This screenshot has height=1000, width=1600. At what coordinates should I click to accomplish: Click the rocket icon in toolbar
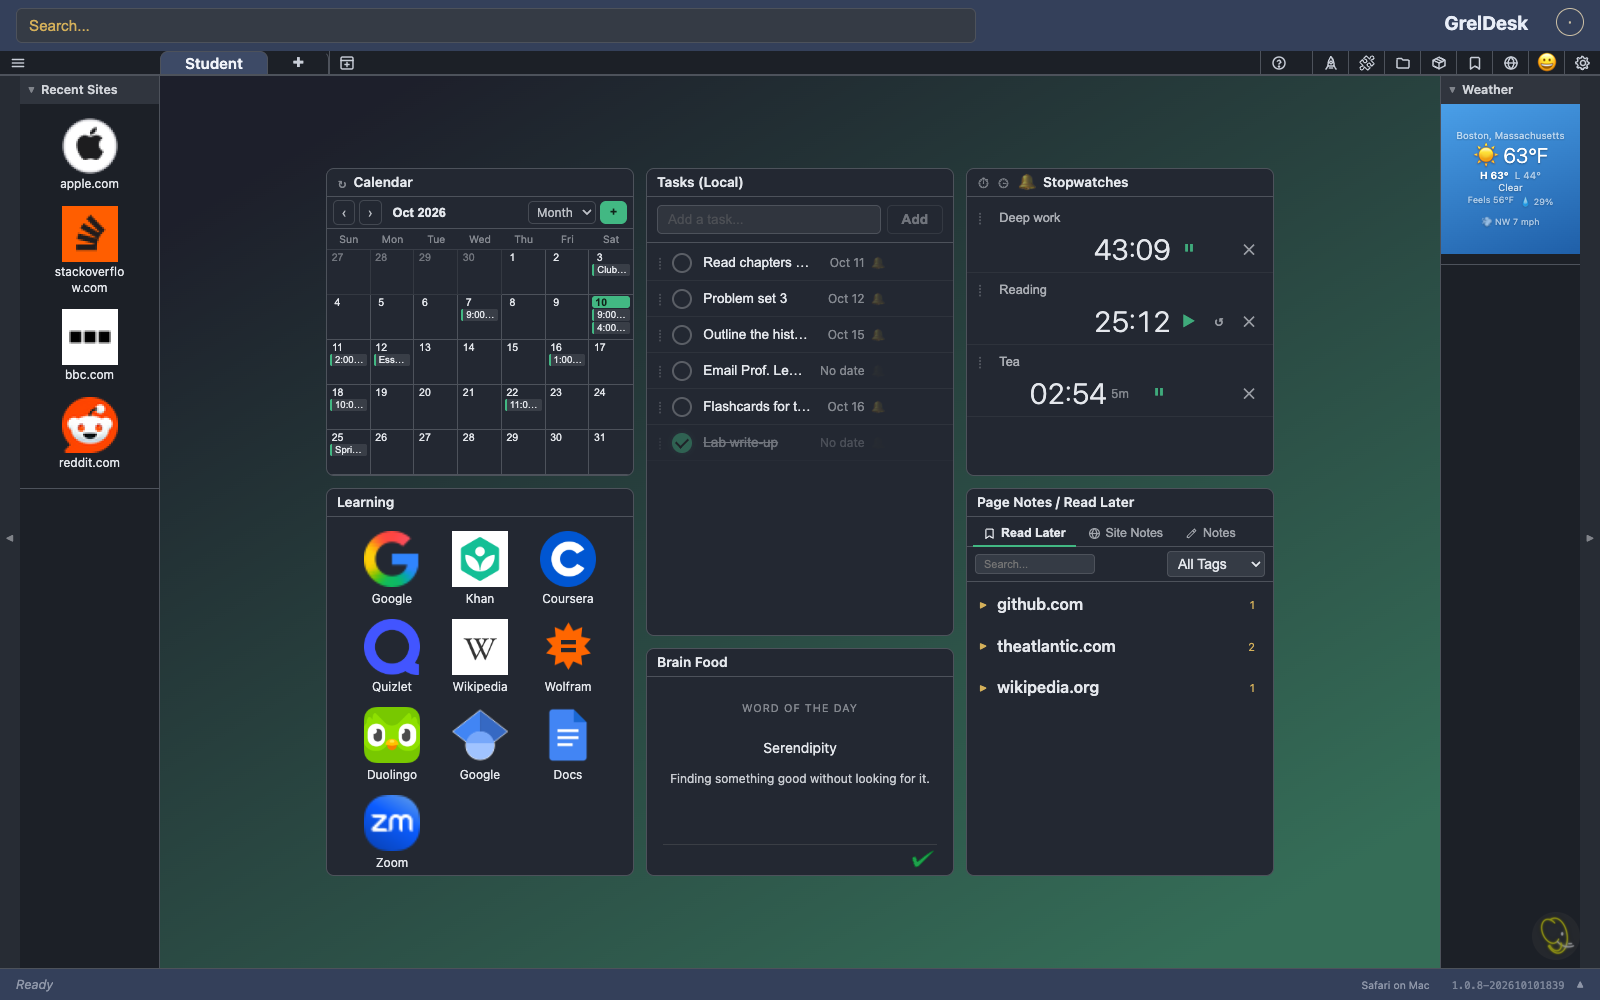coord(1331,63)
